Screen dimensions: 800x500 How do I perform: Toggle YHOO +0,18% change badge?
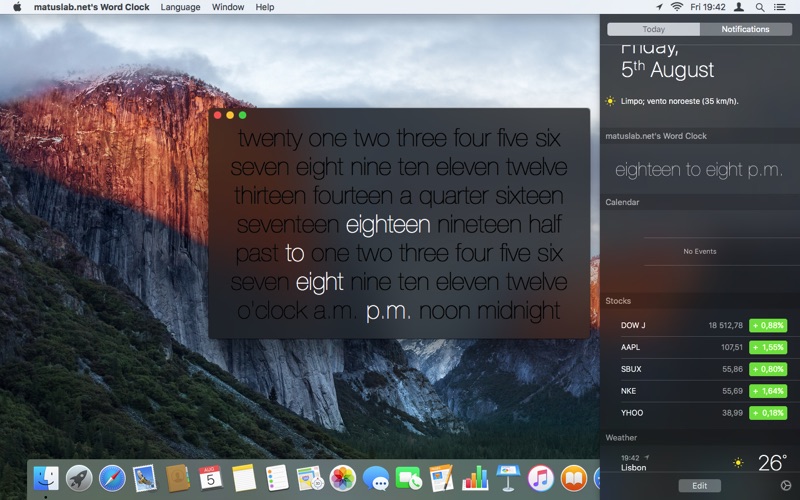pos(768,413)
